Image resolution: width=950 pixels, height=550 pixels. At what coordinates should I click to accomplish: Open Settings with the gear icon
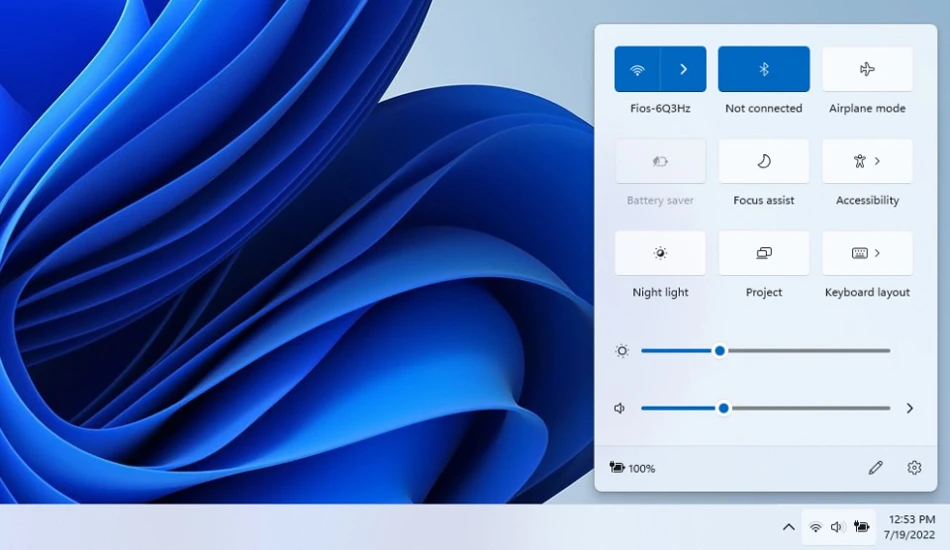click(914, 468)
